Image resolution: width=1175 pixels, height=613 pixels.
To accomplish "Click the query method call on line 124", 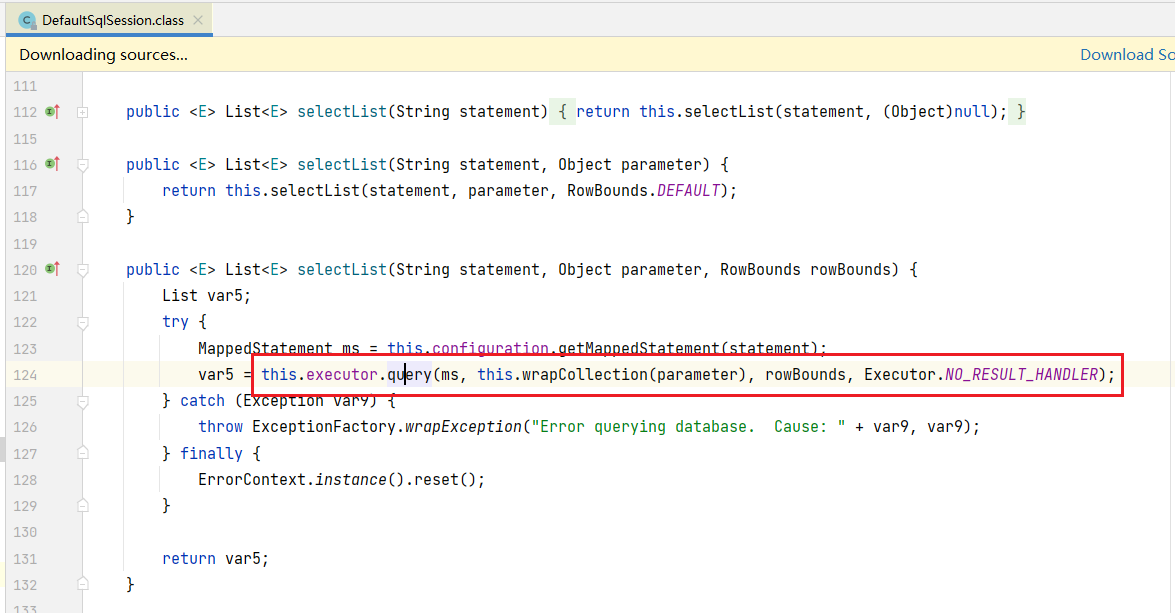I will pos(409,375).
